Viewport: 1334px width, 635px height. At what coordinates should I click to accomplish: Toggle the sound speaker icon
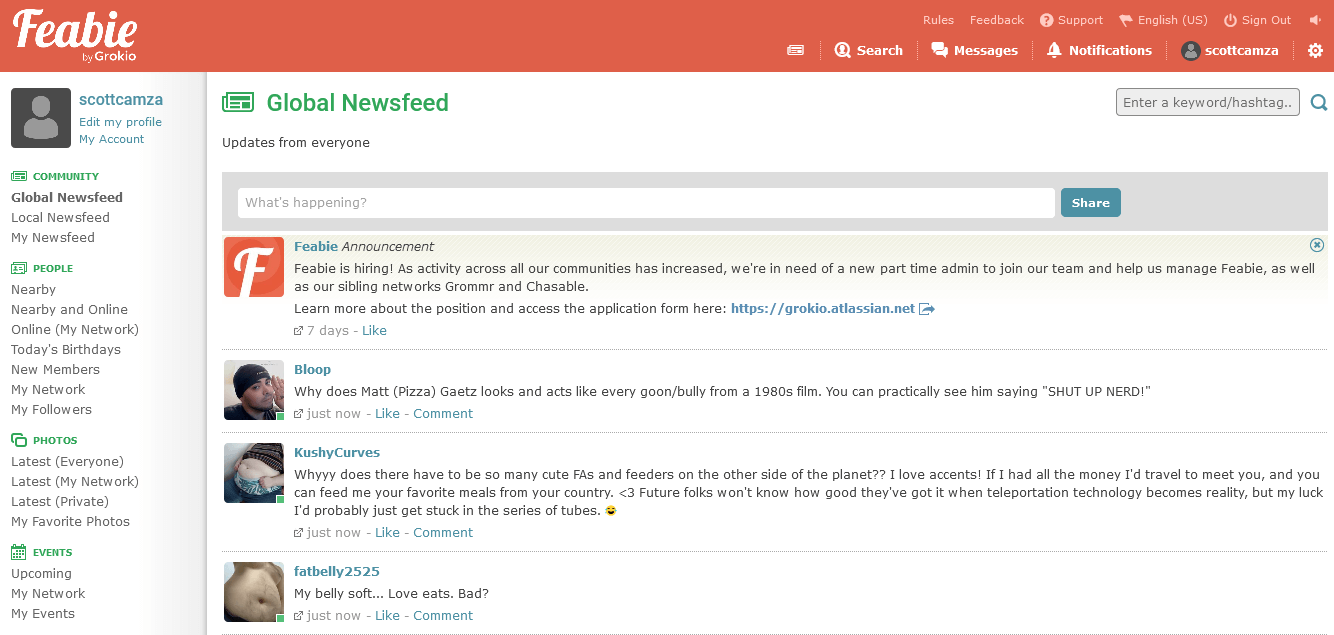[1315, 20]
